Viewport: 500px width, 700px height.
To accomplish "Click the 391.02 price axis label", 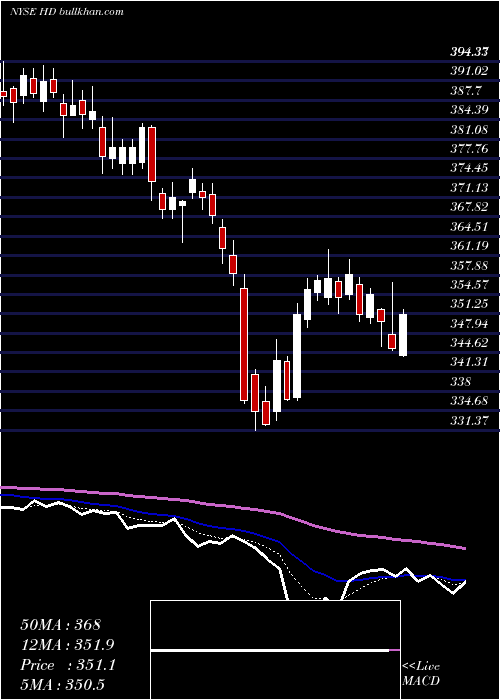I will click(468, 71).
